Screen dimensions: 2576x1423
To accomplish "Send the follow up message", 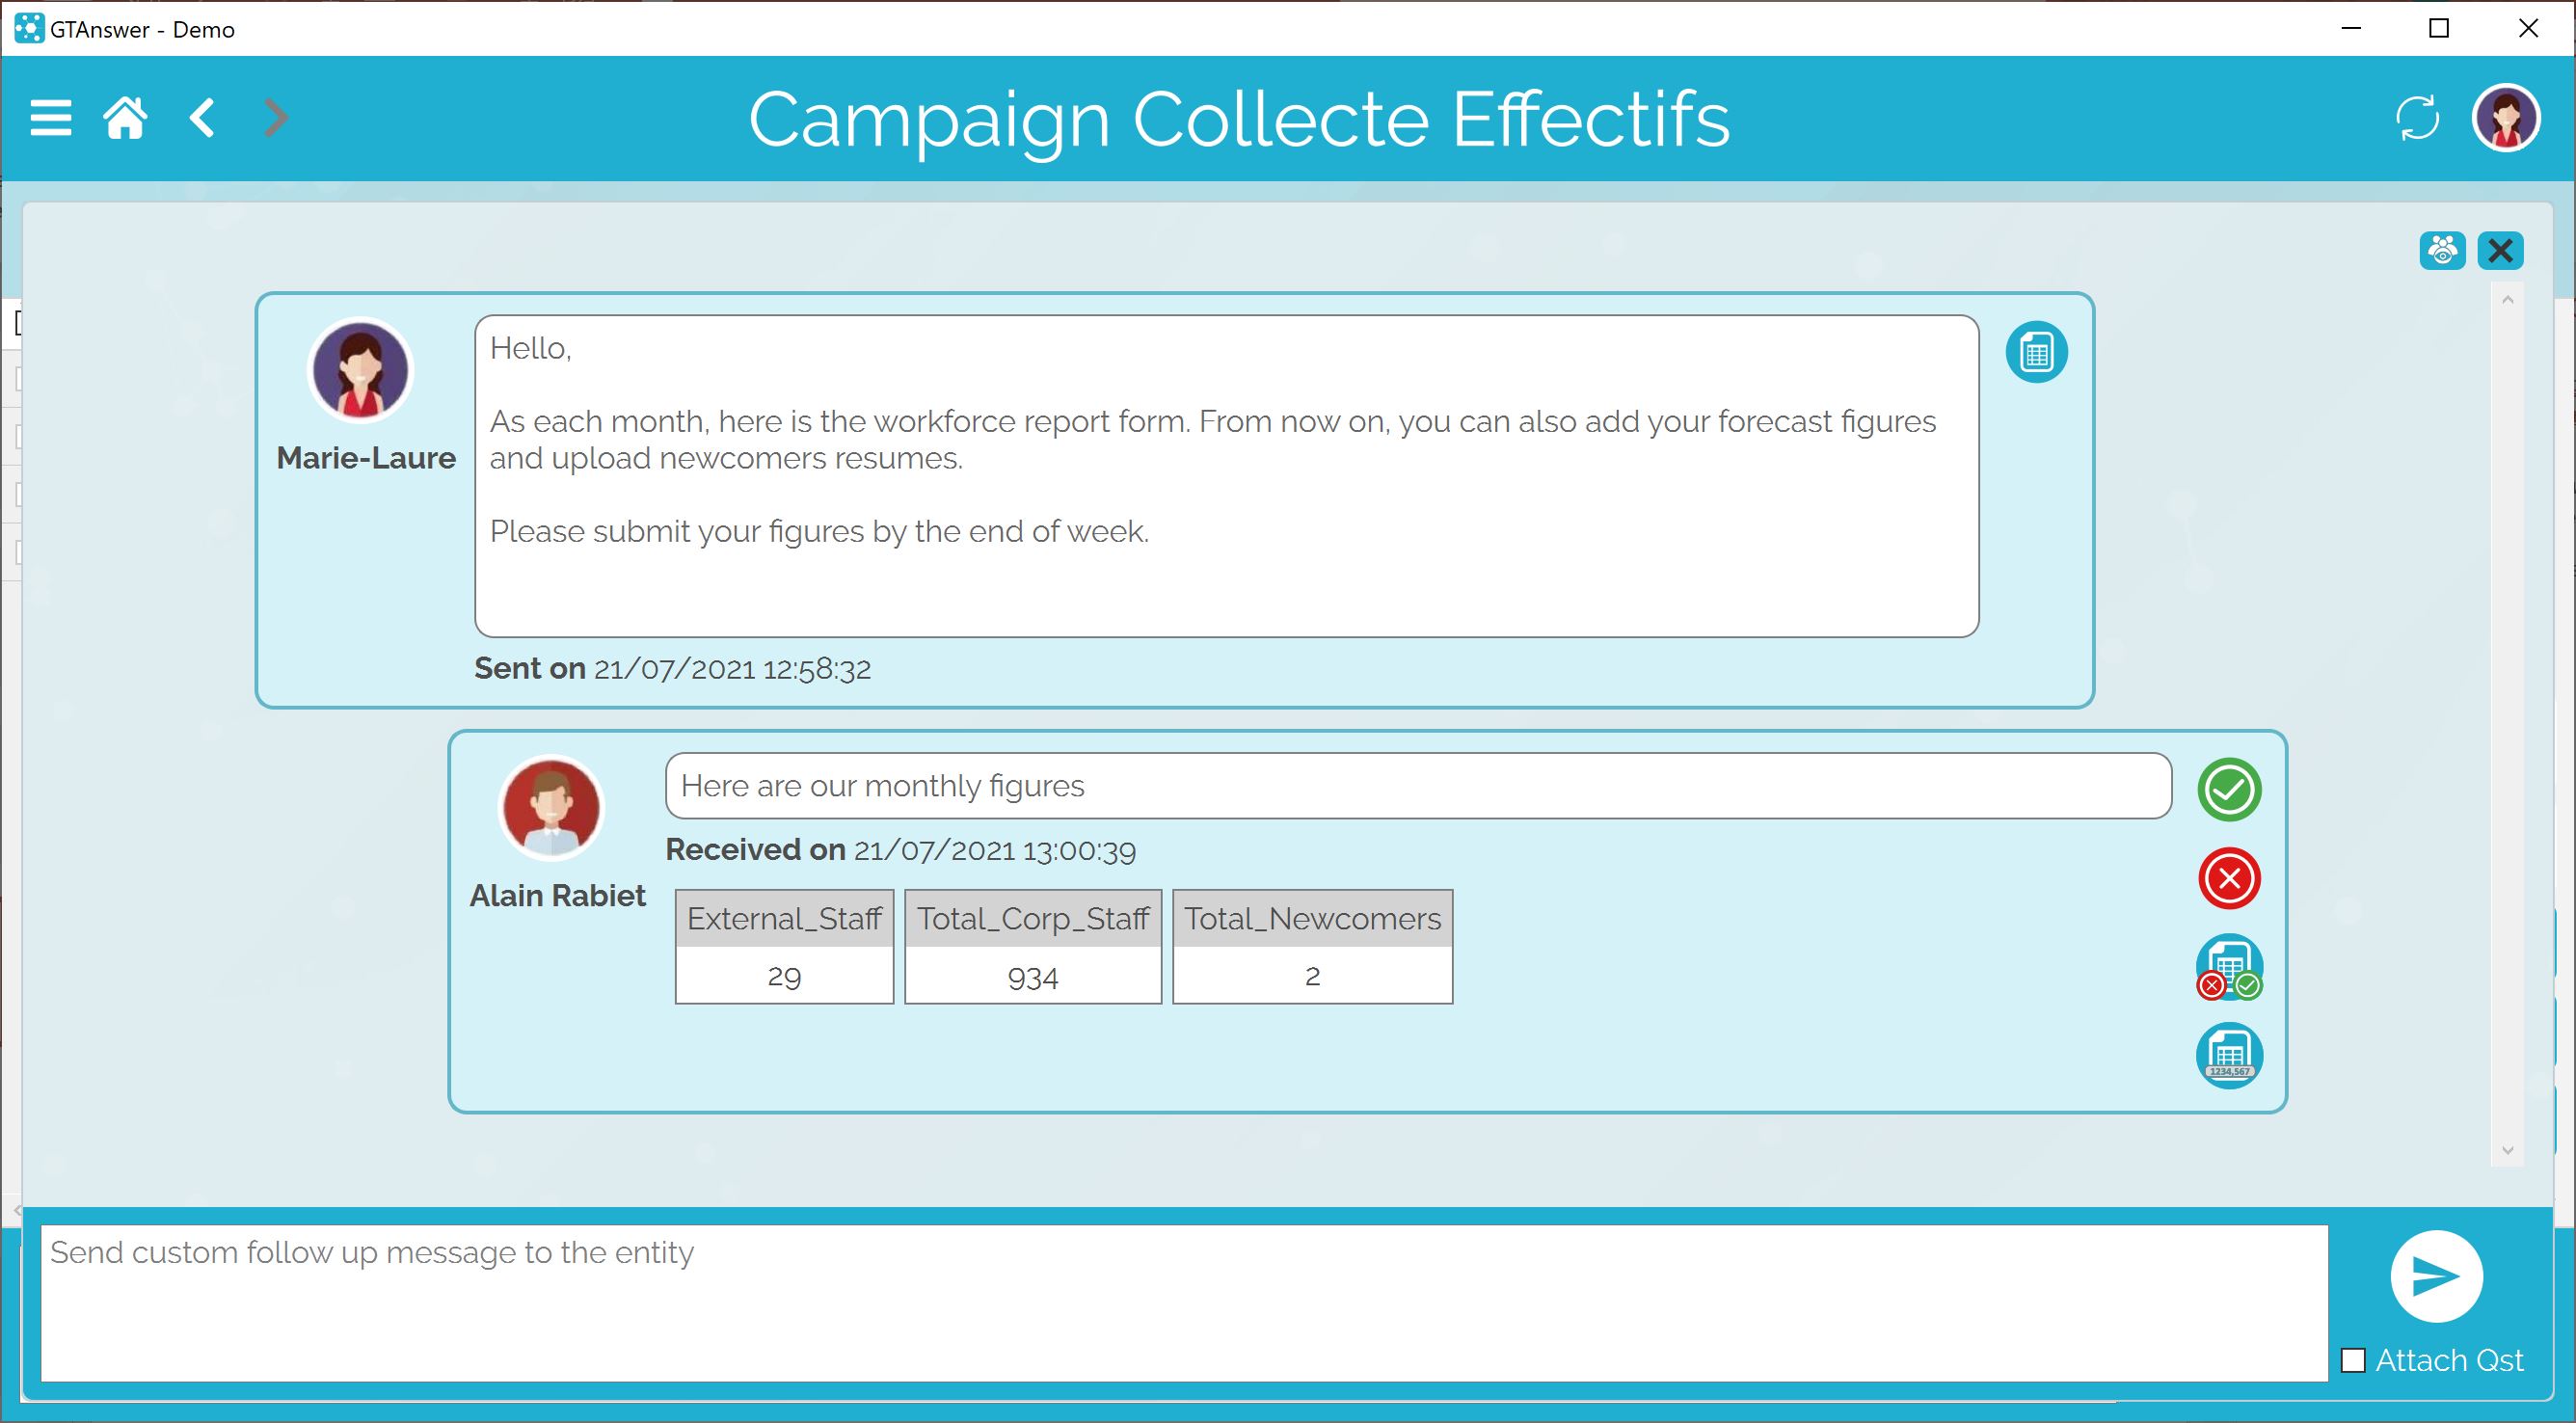I will pyautogui.click(x=2436, y=1275).
